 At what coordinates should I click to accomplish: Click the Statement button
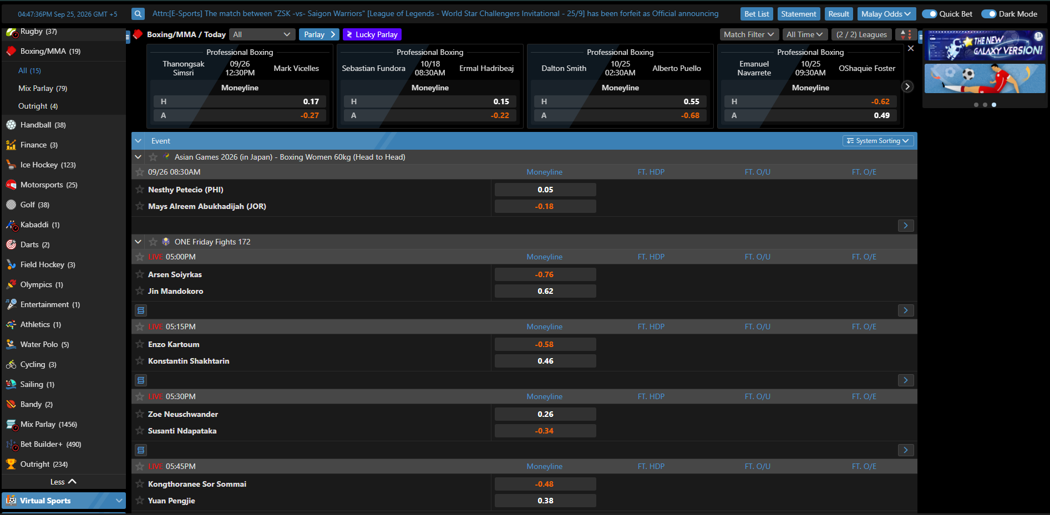[x=799, y=13]
